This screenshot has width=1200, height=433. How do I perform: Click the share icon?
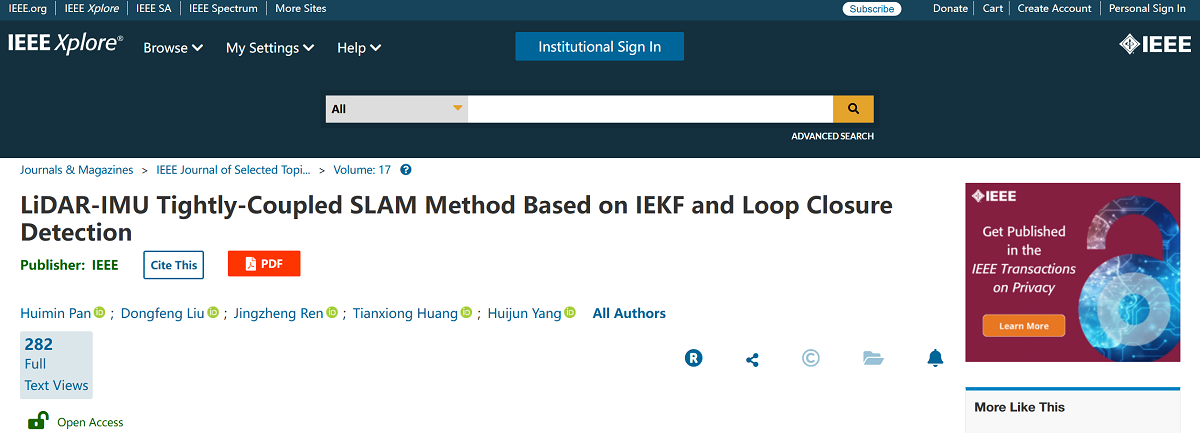click(753, 359)
